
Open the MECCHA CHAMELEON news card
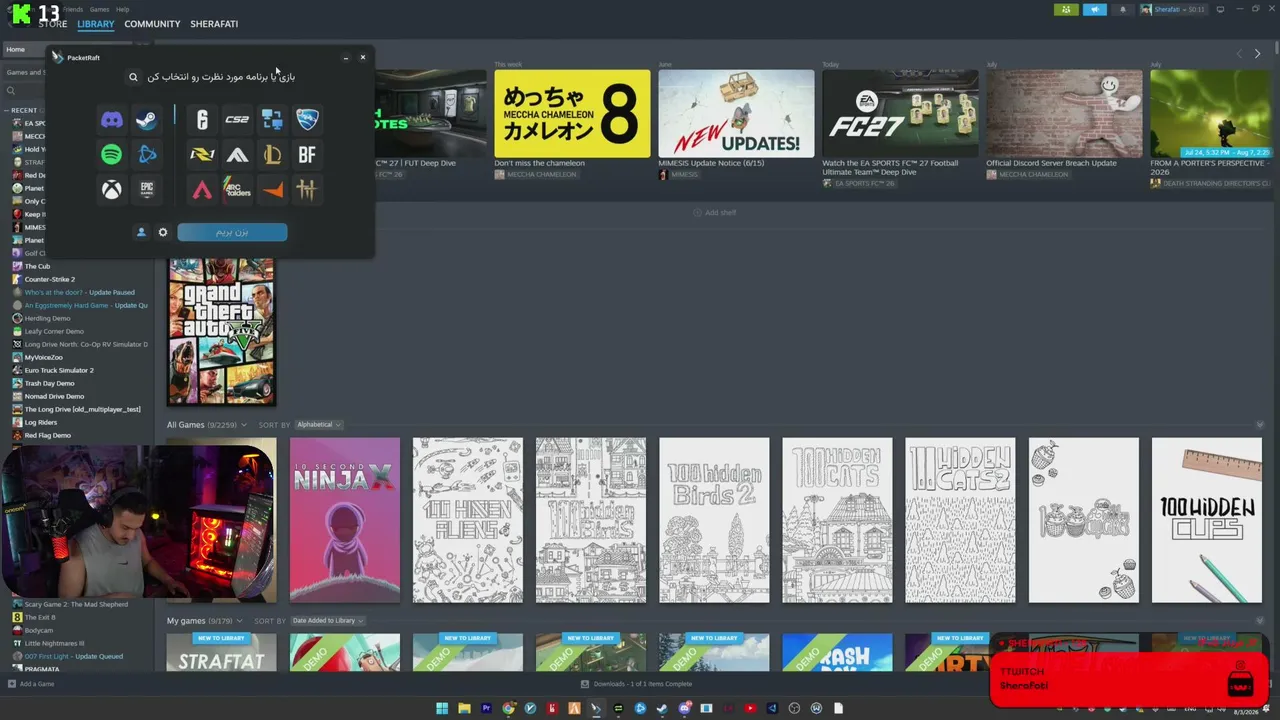coord(572,113)
